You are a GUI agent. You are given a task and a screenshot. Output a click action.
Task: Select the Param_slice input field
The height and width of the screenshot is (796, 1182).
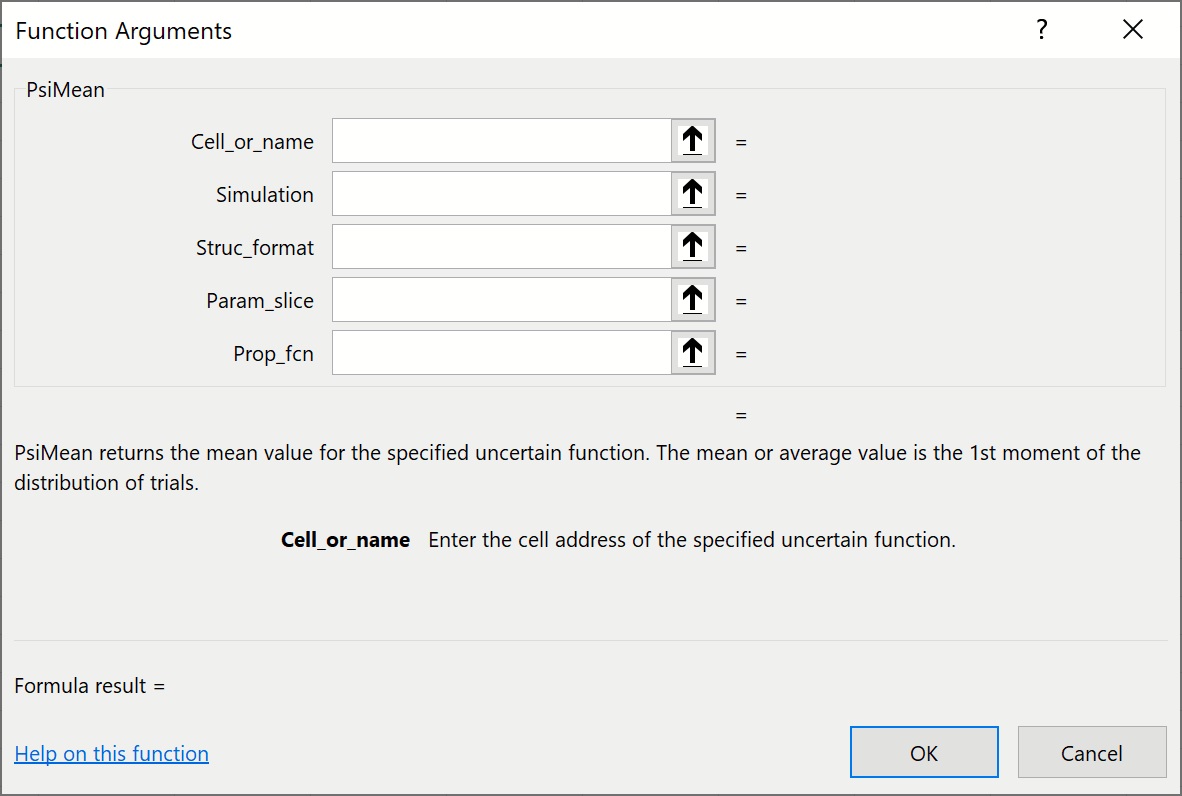501,300
